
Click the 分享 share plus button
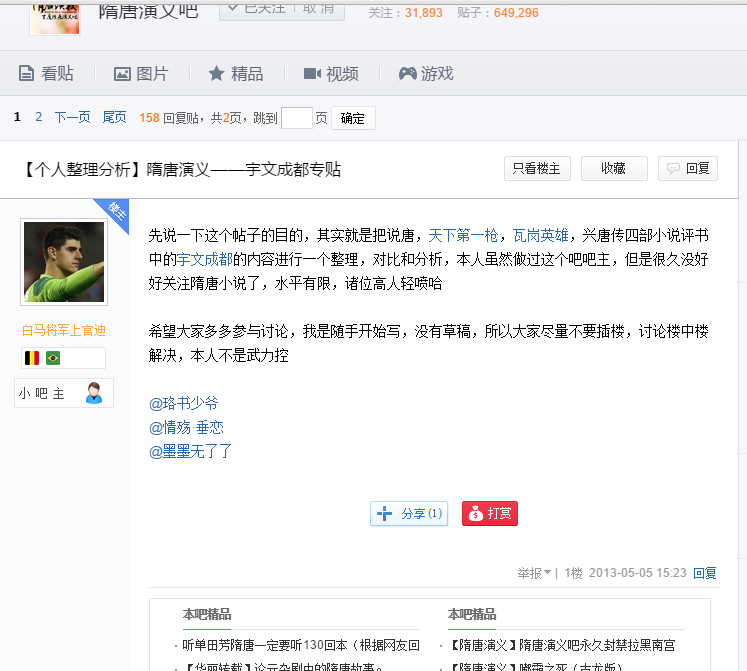tap(409, 513)
